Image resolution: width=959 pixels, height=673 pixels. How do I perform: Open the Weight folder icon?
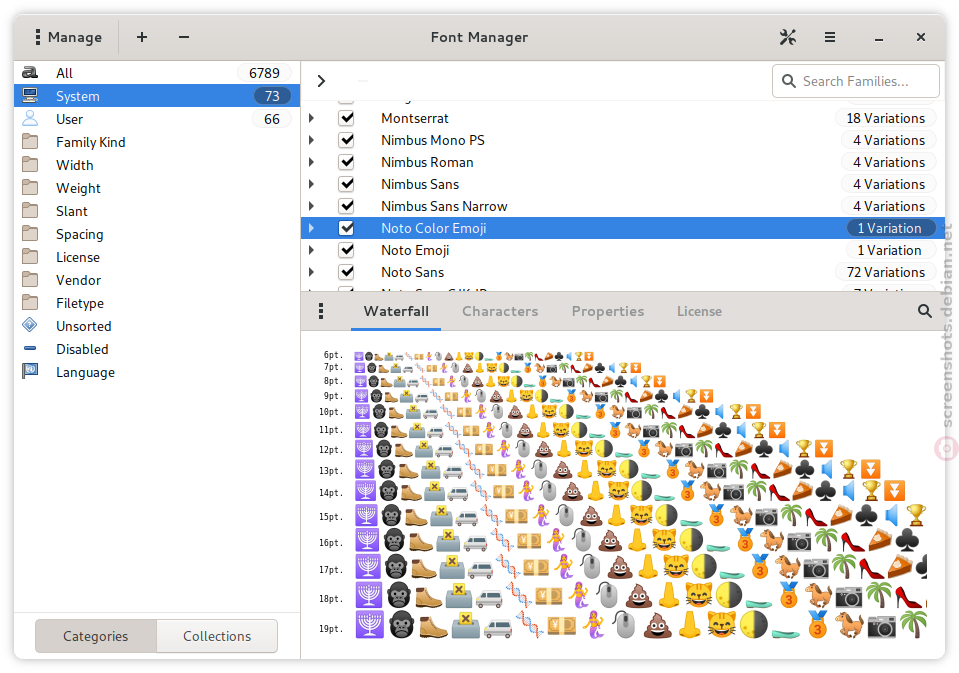pyautogui.click(x=30, y=188)
